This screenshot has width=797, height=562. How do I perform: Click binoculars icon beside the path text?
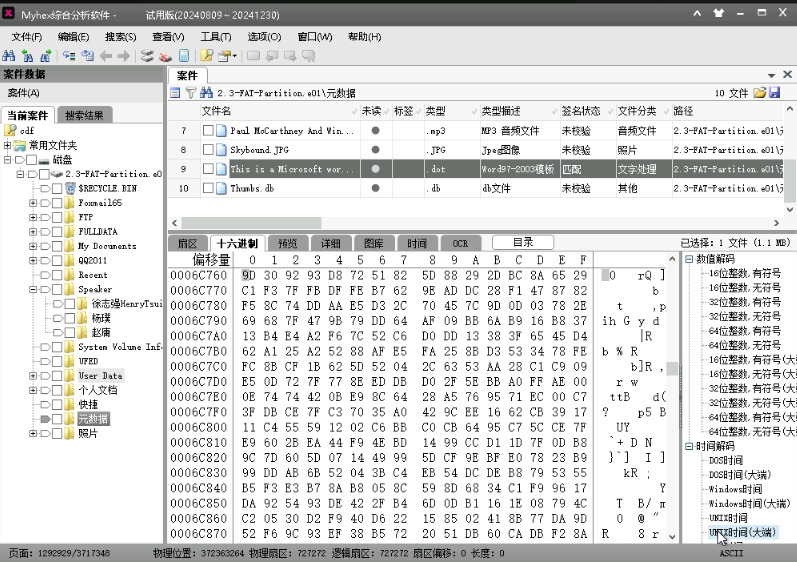tap(206, 93)
